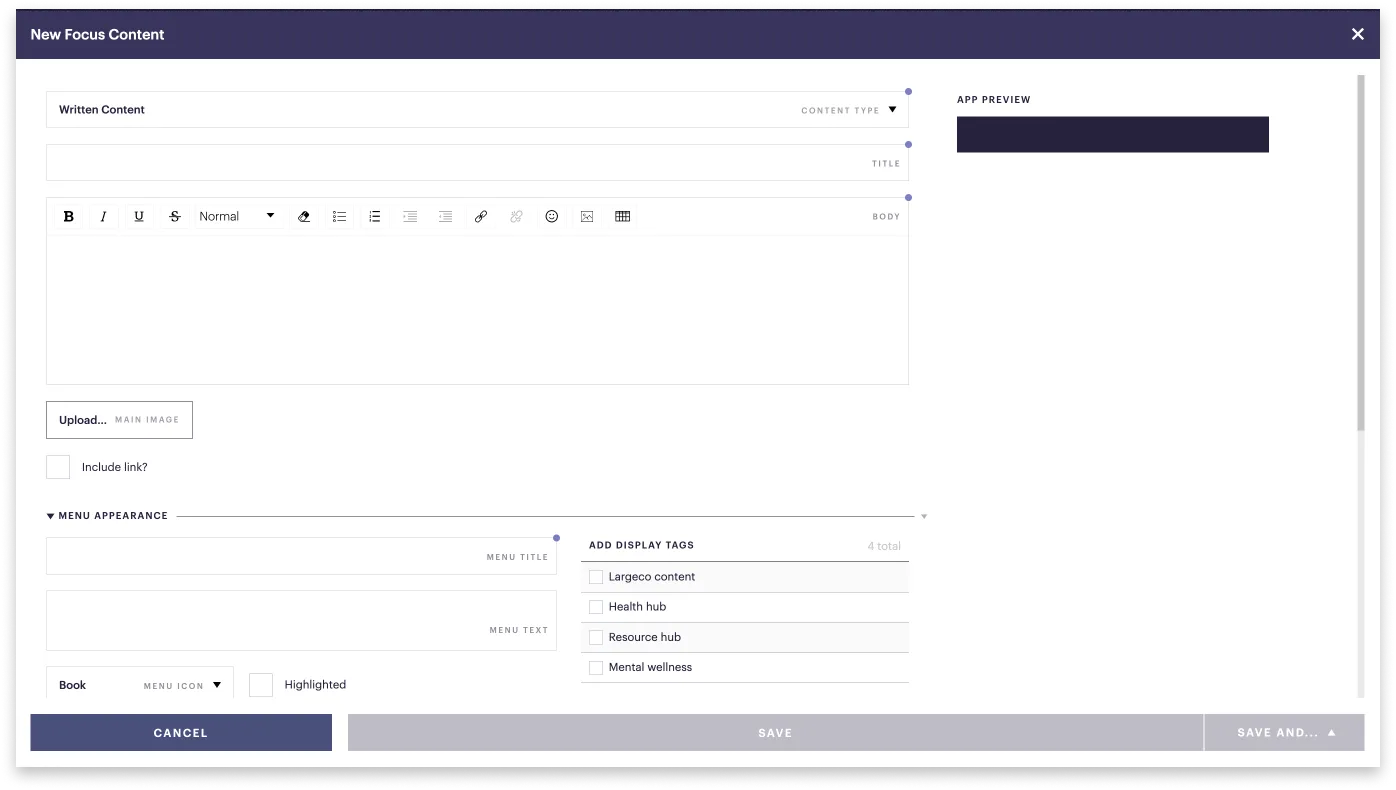Click the Save button
The width and height of the screenshot is (1396, 790).
tap(775, 733)
